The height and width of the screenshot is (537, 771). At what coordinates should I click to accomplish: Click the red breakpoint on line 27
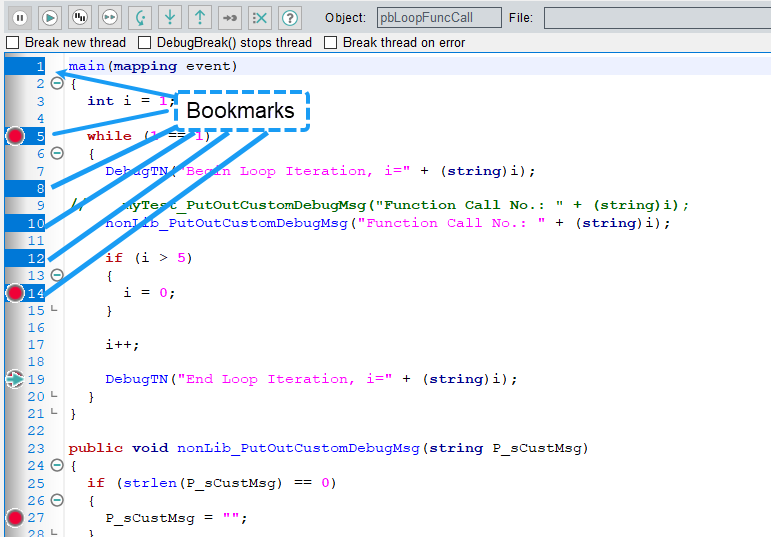(x=15, y=518)
